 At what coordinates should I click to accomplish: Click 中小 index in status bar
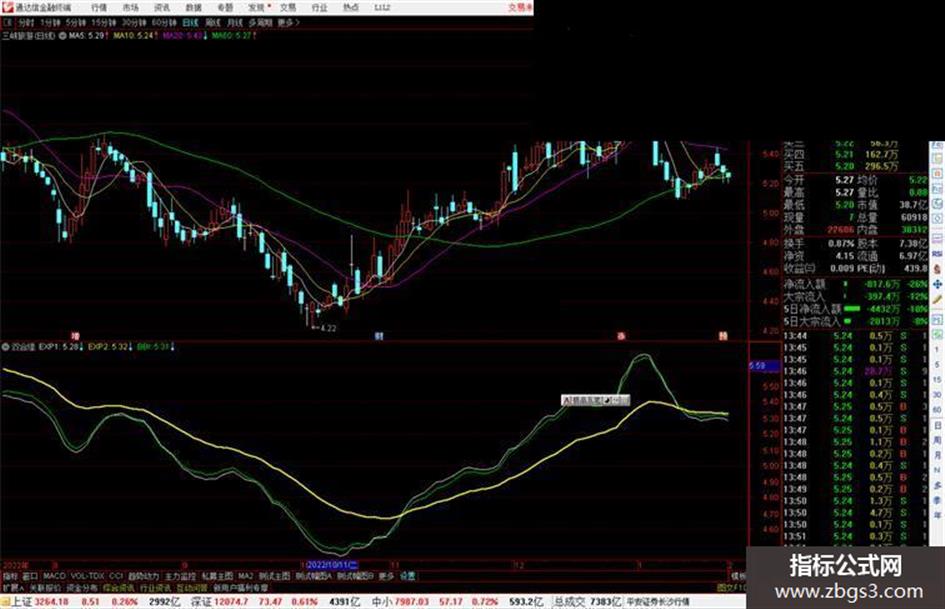click(382, 602)
